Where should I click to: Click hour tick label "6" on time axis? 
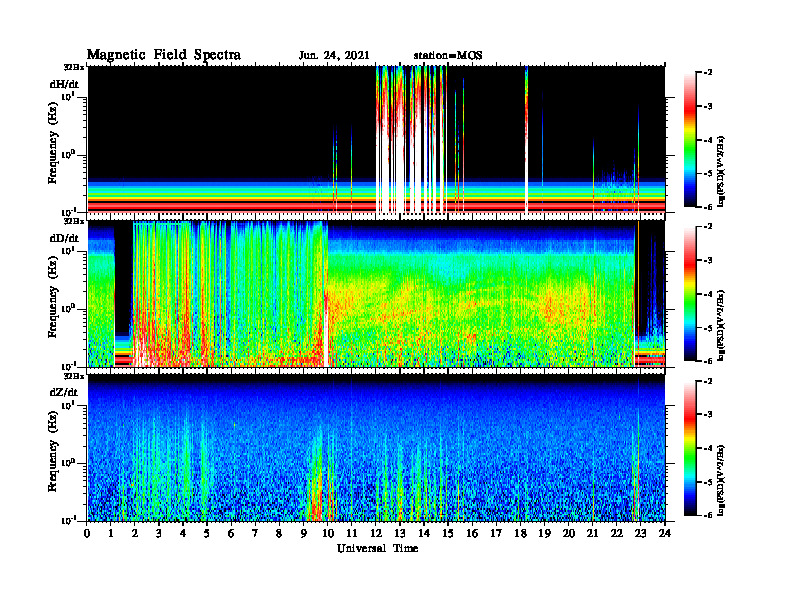[x=231, y=533]
